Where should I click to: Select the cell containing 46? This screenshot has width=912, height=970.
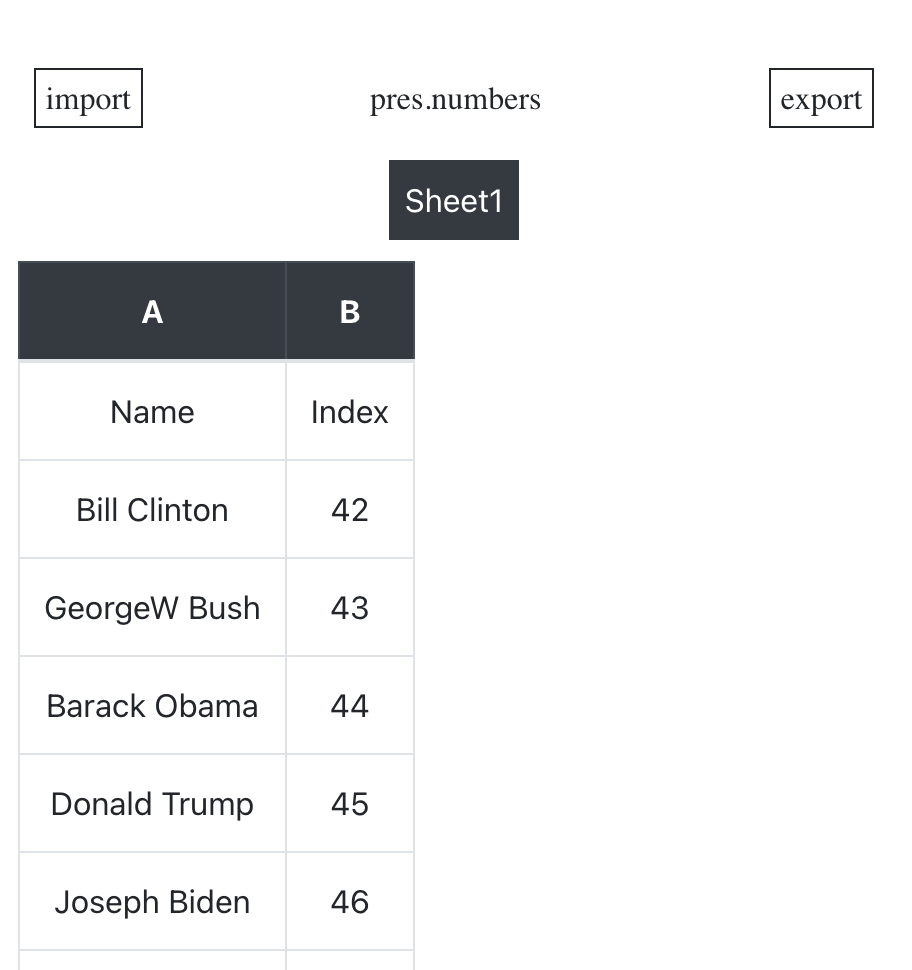coord(350,902)
